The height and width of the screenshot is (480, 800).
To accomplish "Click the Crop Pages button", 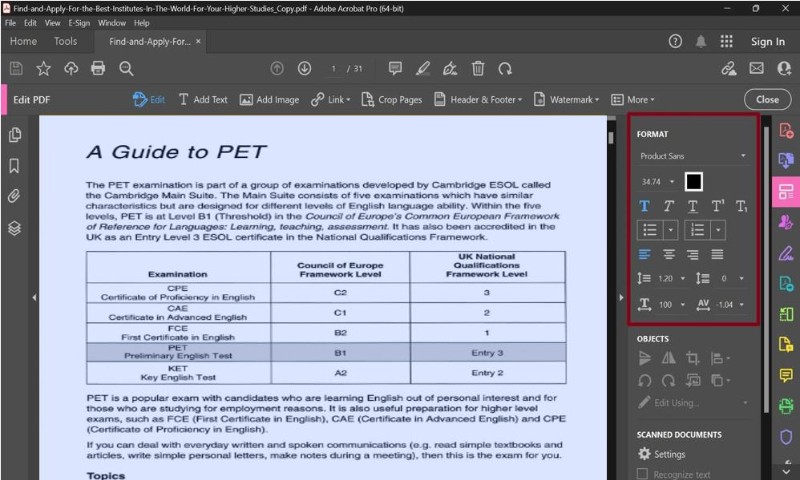I will 392,99.
